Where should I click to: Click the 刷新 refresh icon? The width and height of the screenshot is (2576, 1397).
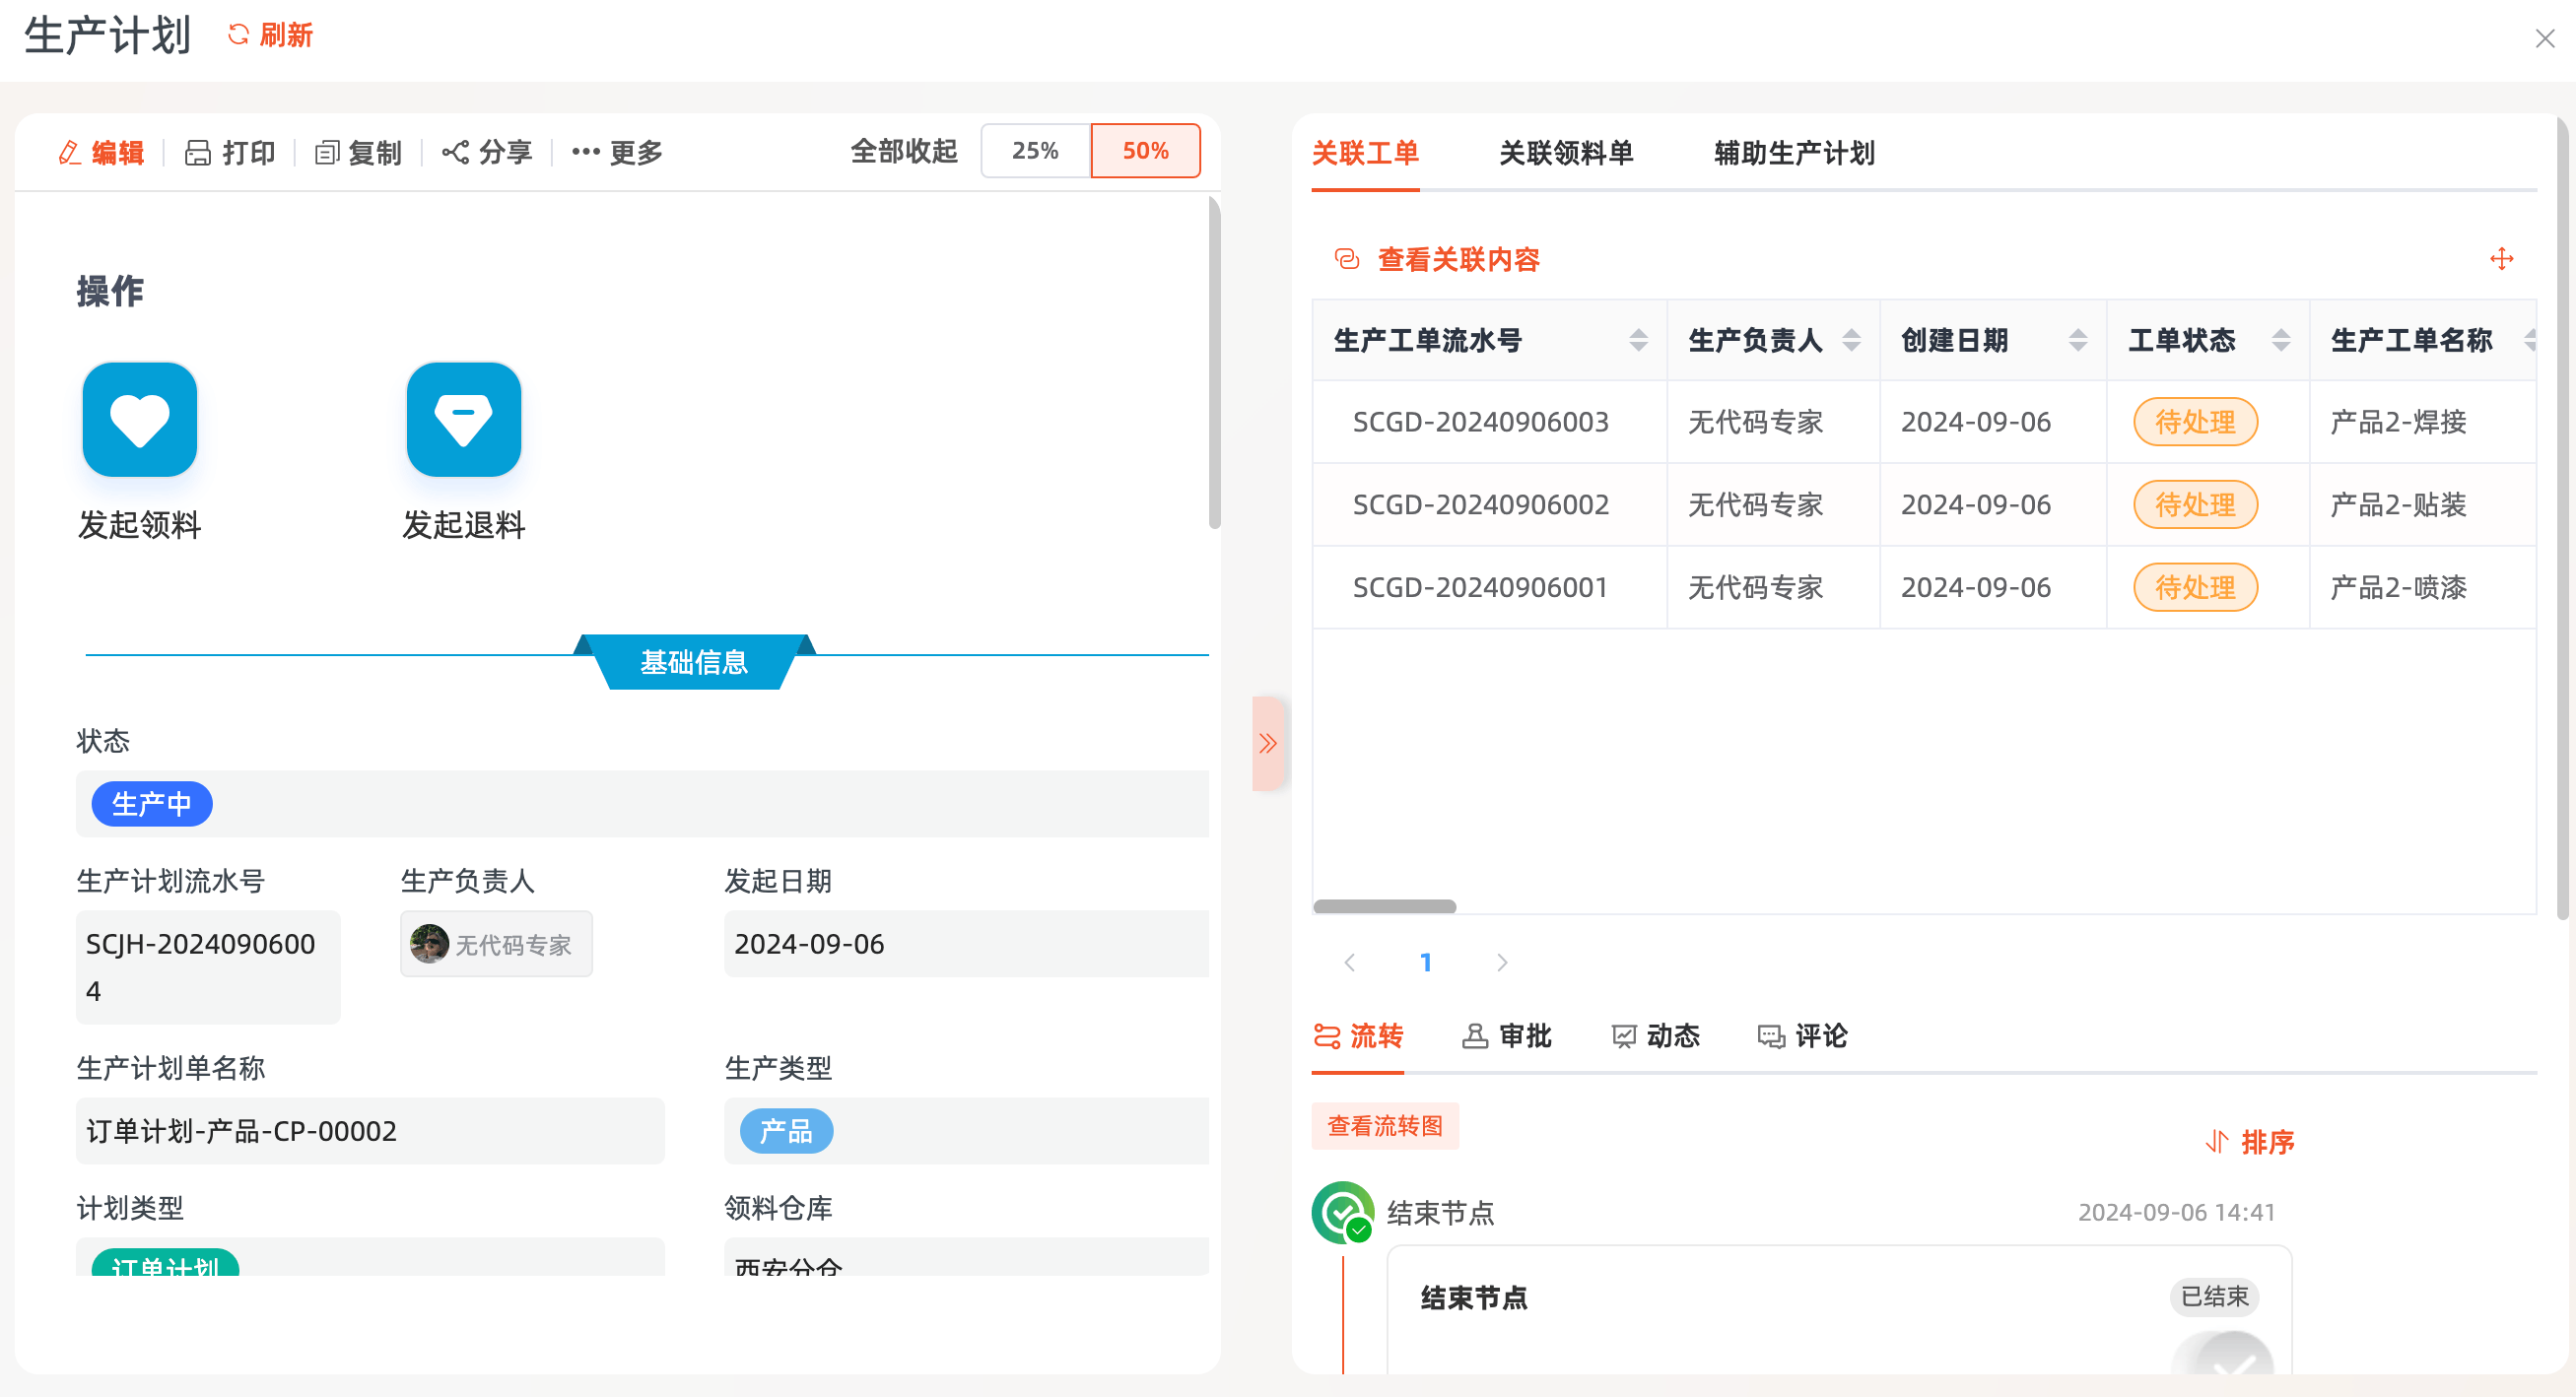pyautogui.click(x=238, y=35)
